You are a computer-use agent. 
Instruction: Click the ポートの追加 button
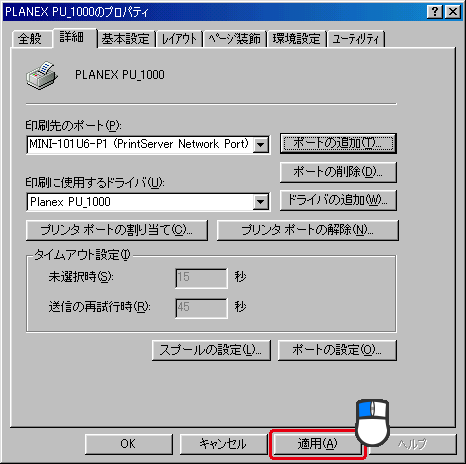coord(338,143)
